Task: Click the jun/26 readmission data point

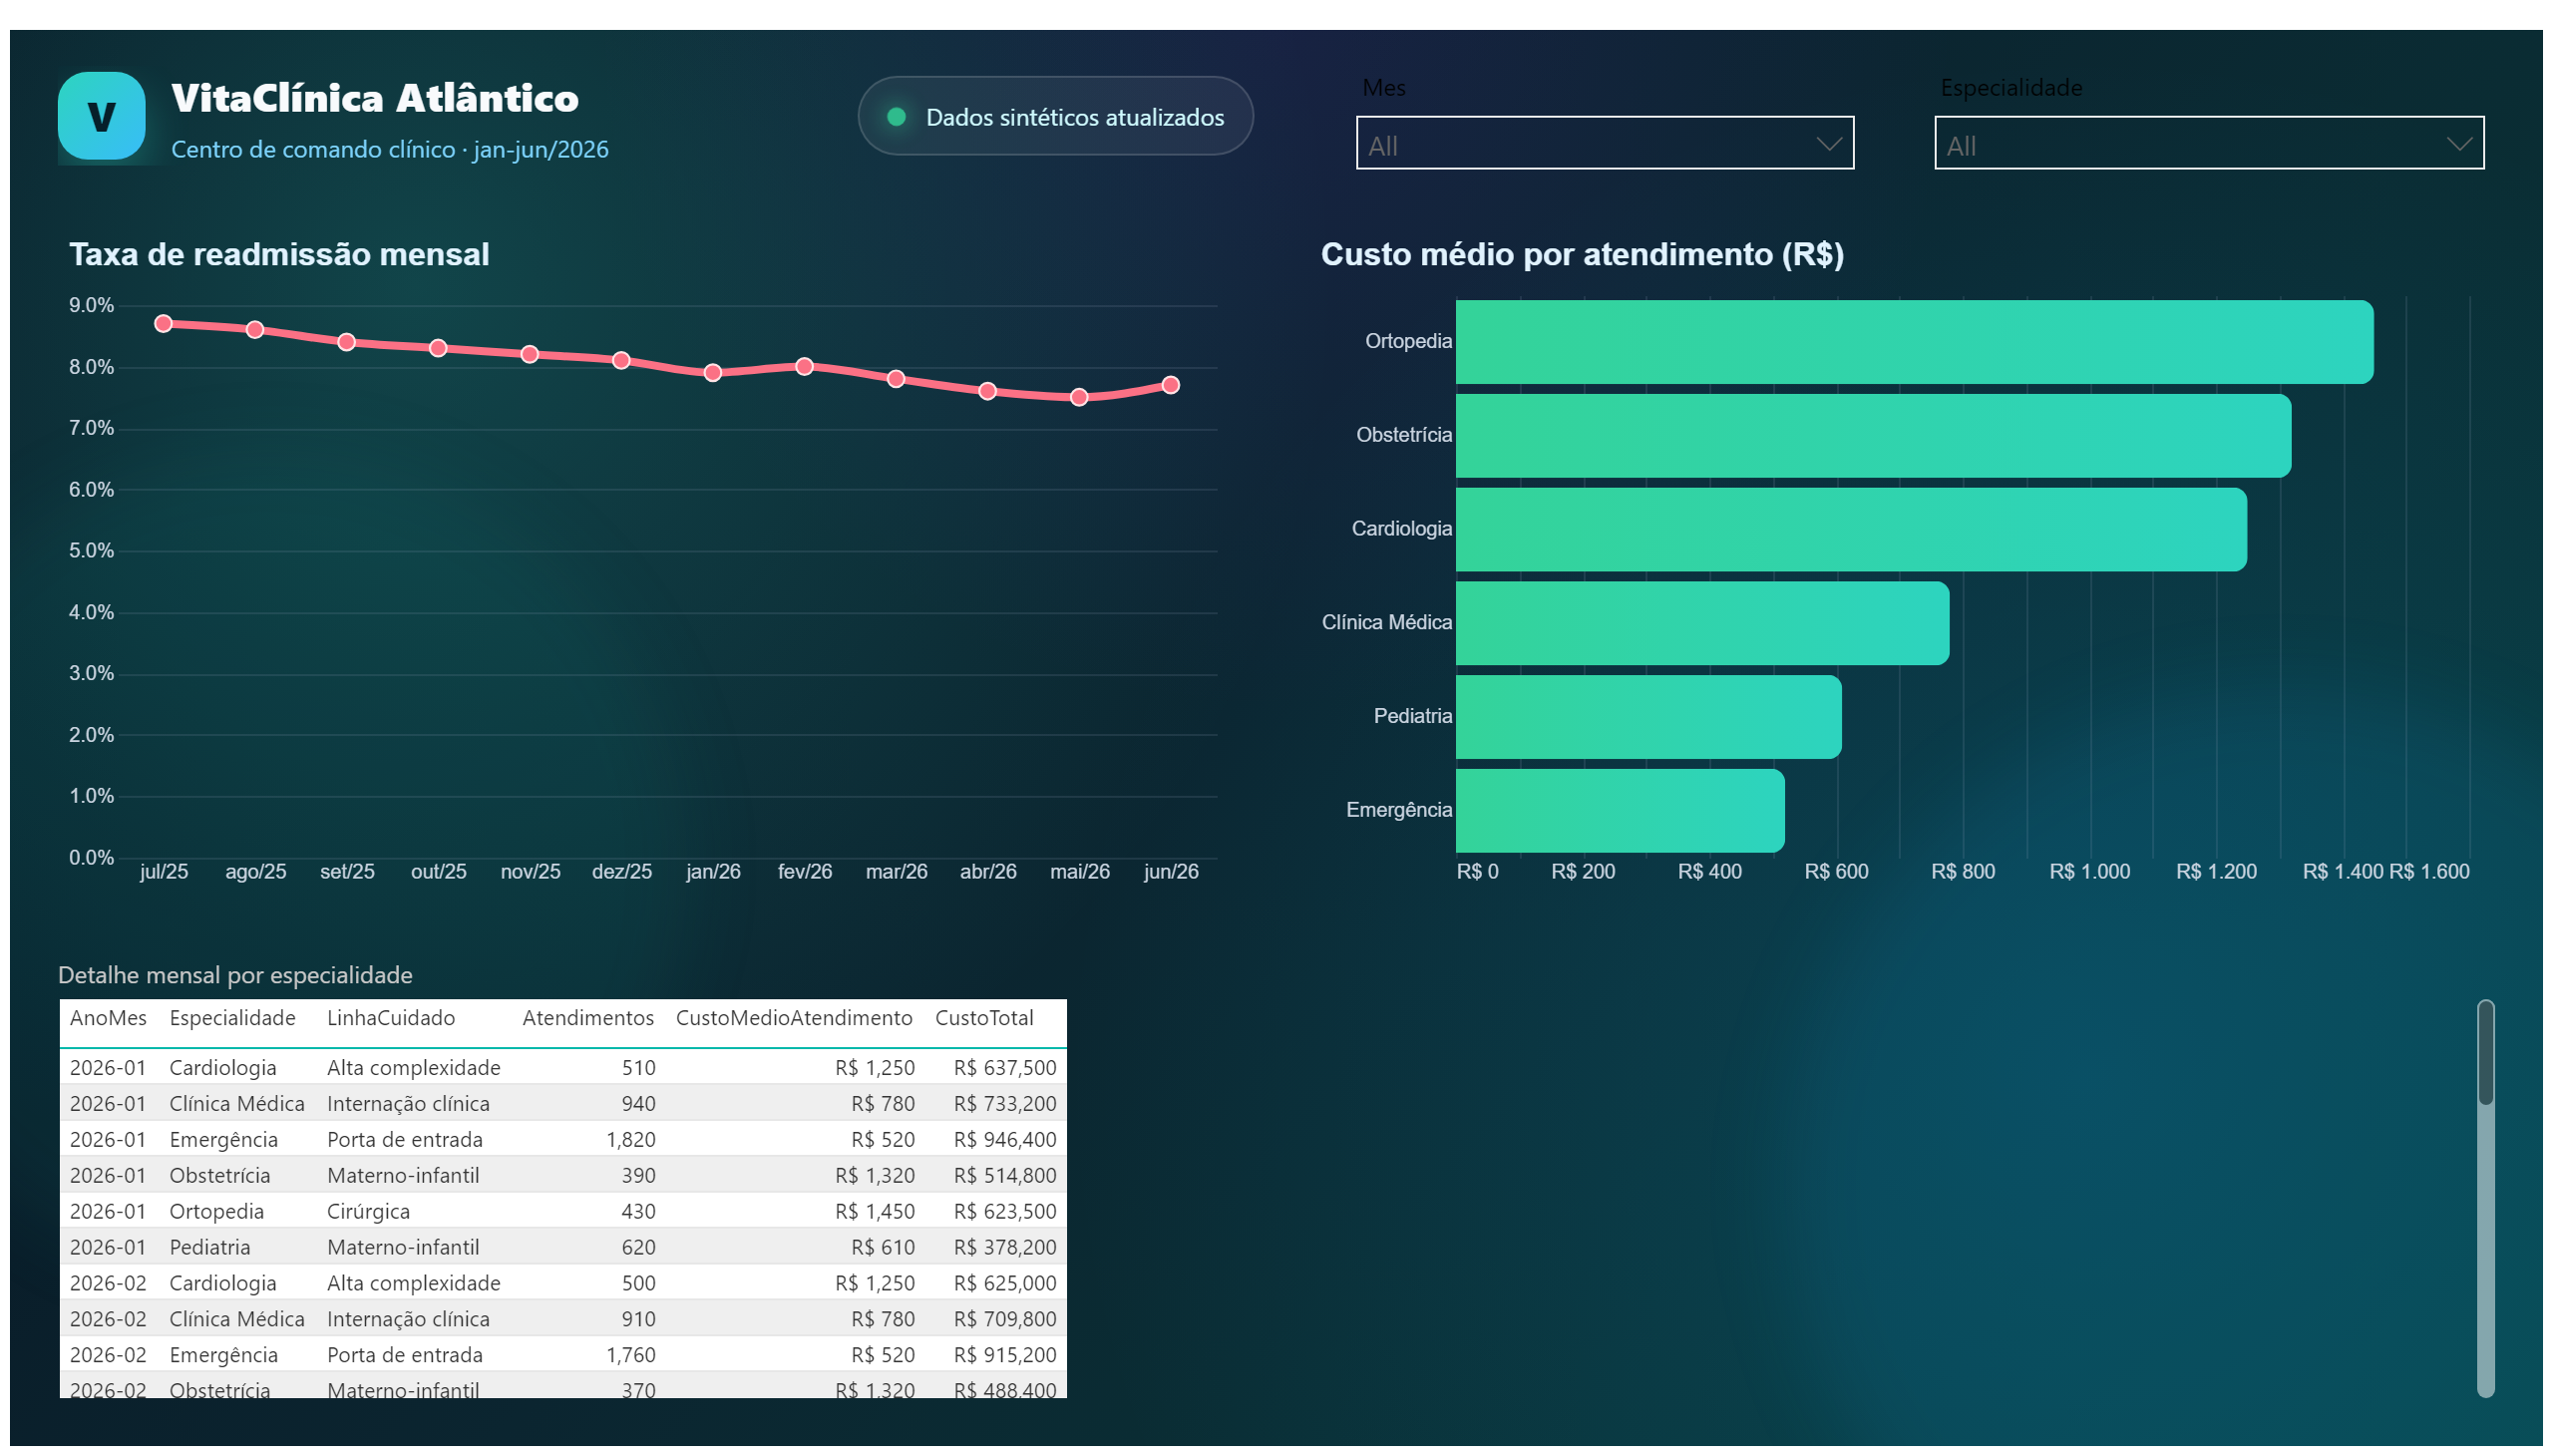Action: [x=1171, y=385]
